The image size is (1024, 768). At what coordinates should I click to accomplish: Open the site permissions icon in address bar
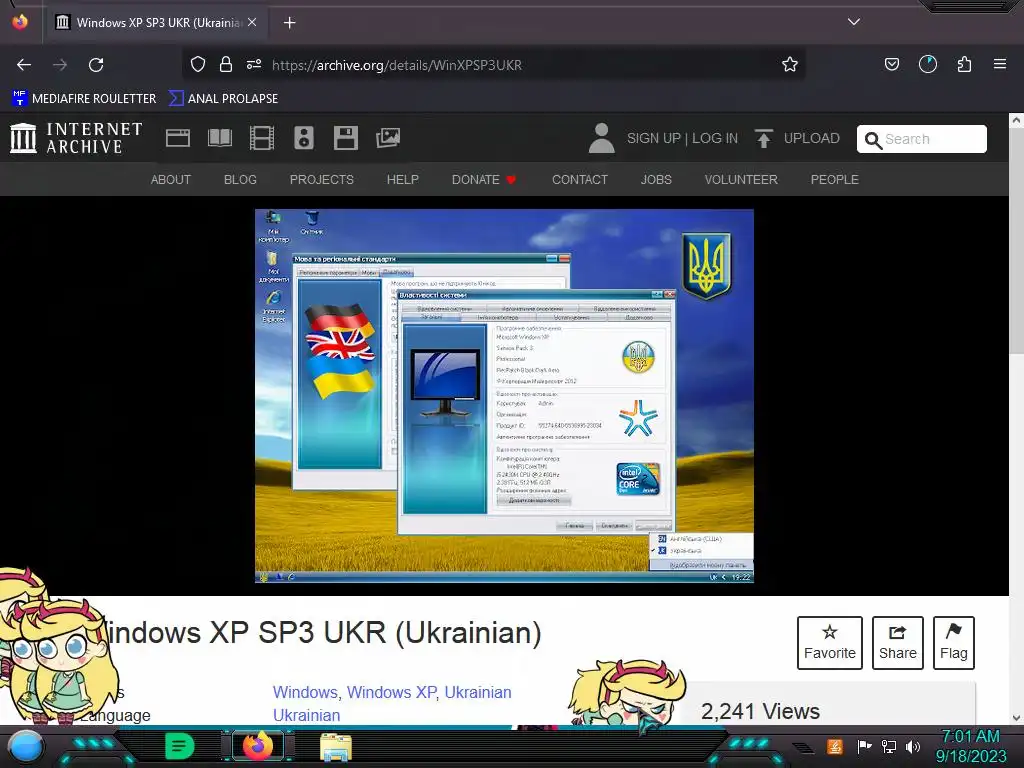(254, 65)
